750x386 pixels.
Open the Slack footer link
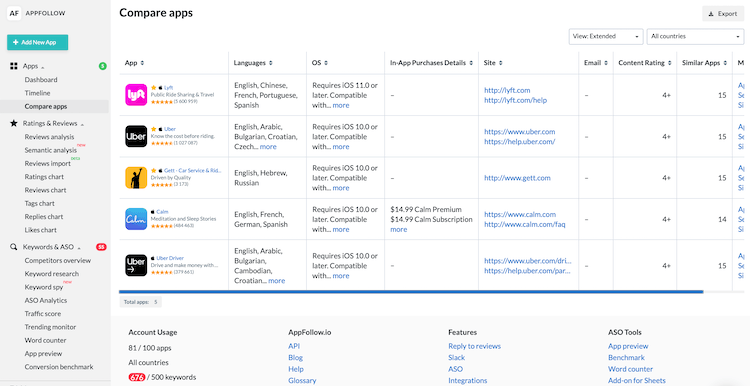(x=456, y=358)
